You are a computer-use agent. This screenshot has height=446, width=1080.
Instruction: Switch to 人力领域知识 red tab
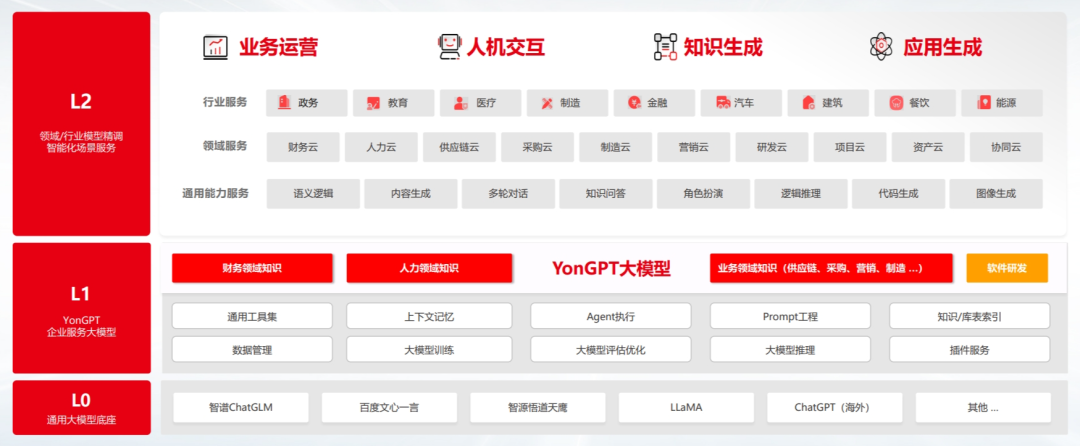(428, 268)
